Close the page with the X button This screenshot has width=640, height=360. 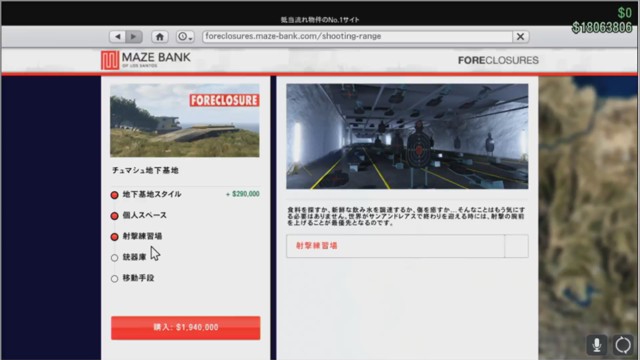[520, 37]
